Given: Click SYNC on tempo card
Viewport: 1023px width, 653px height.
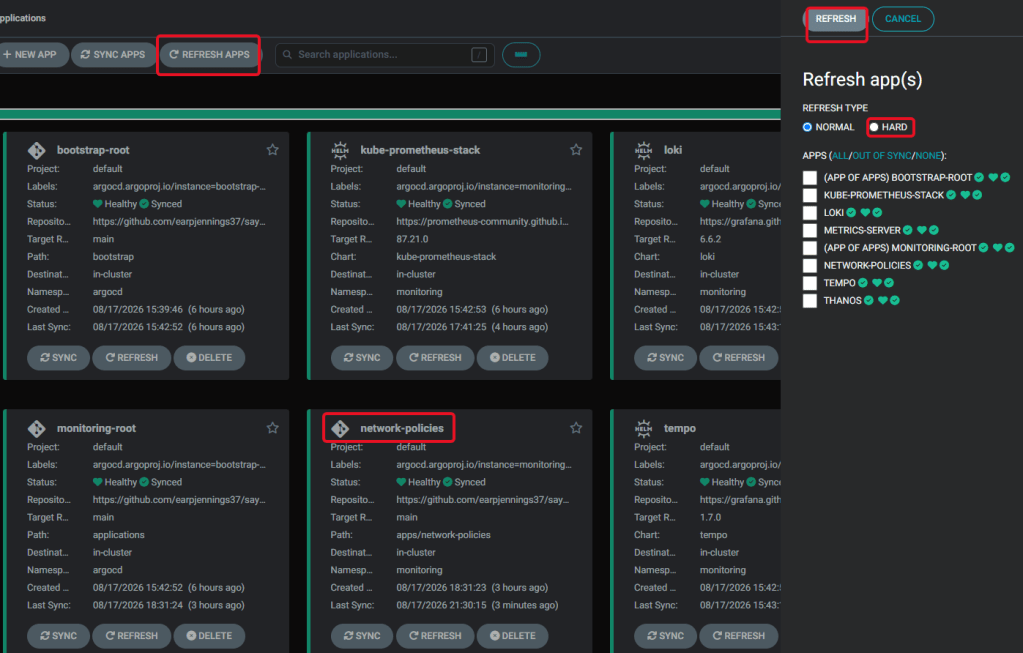Looking at the screenshot, I should click(x=665, y=635).
